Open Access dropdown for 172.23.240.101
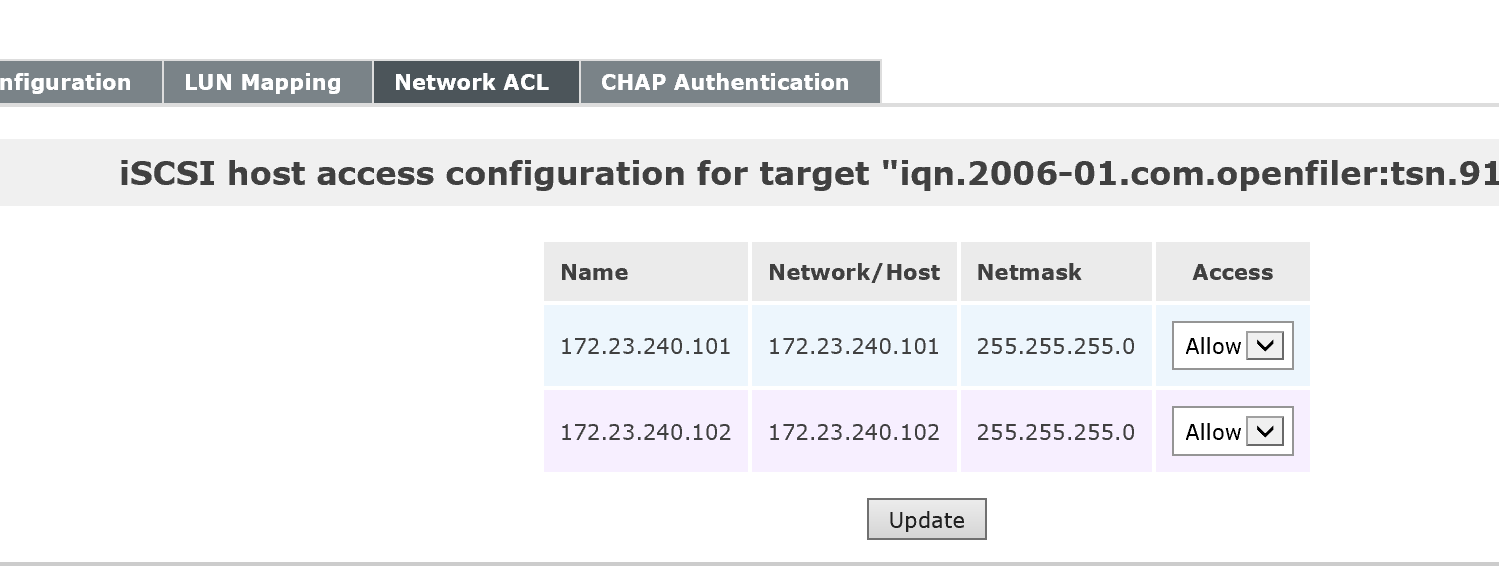1499x585 pixels. coord(1232,346)
